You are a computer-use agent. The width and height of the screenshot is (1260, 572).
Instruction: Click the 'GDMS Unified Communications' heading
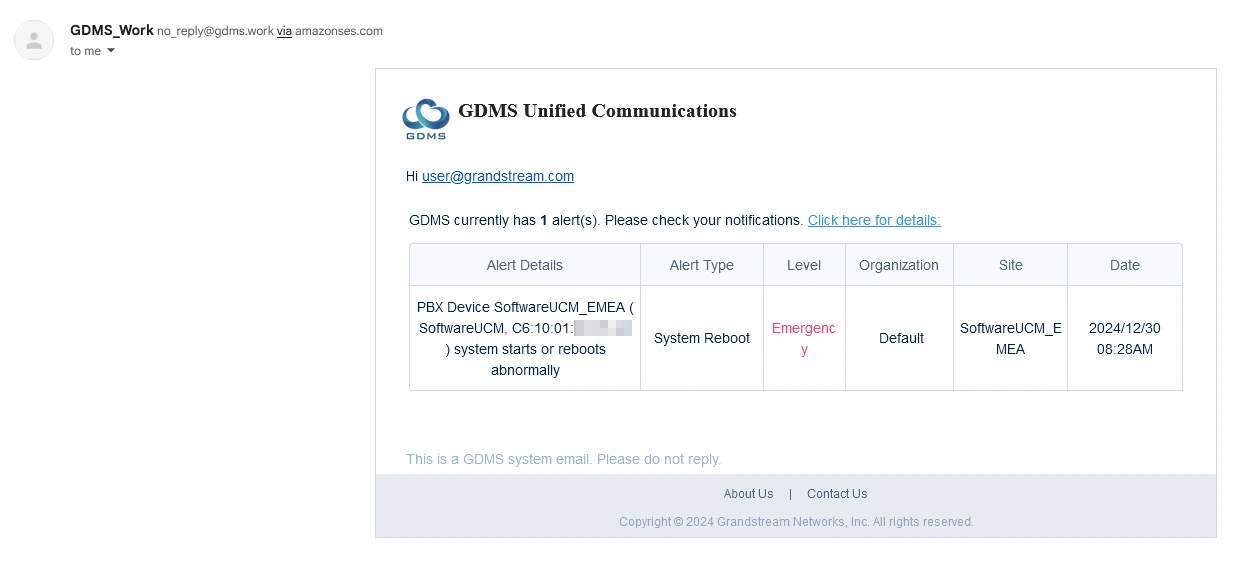coord(597,111)
